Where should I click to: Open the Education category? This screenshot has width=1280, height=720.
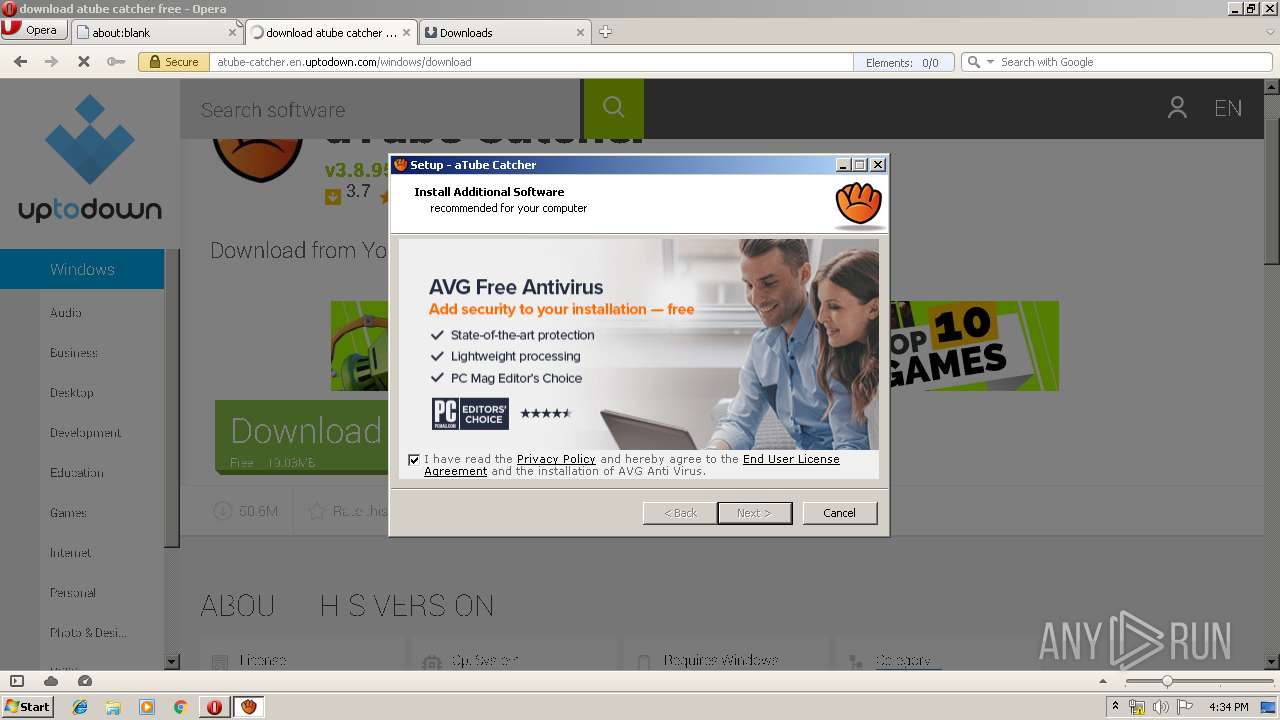[77, 473]
